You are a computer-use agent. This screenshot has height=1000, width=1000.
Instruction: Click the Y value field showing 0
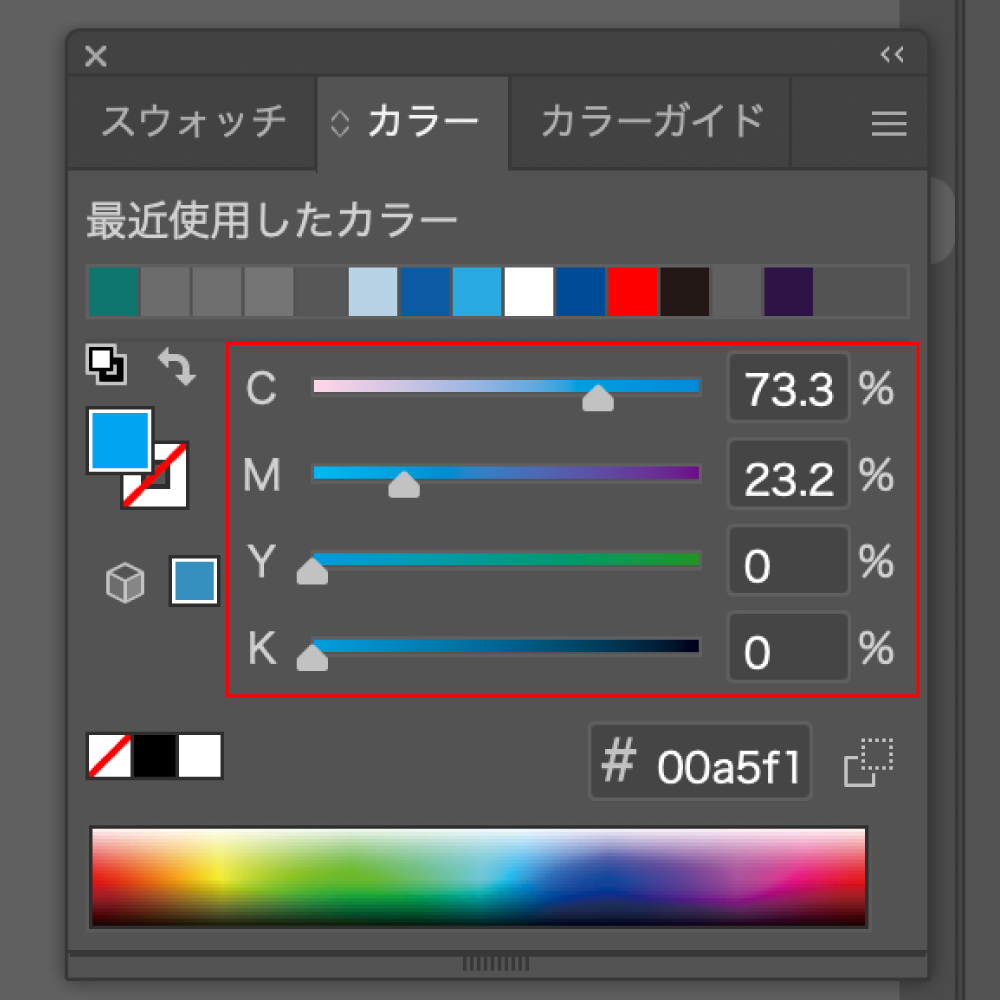tap(788, 561)
